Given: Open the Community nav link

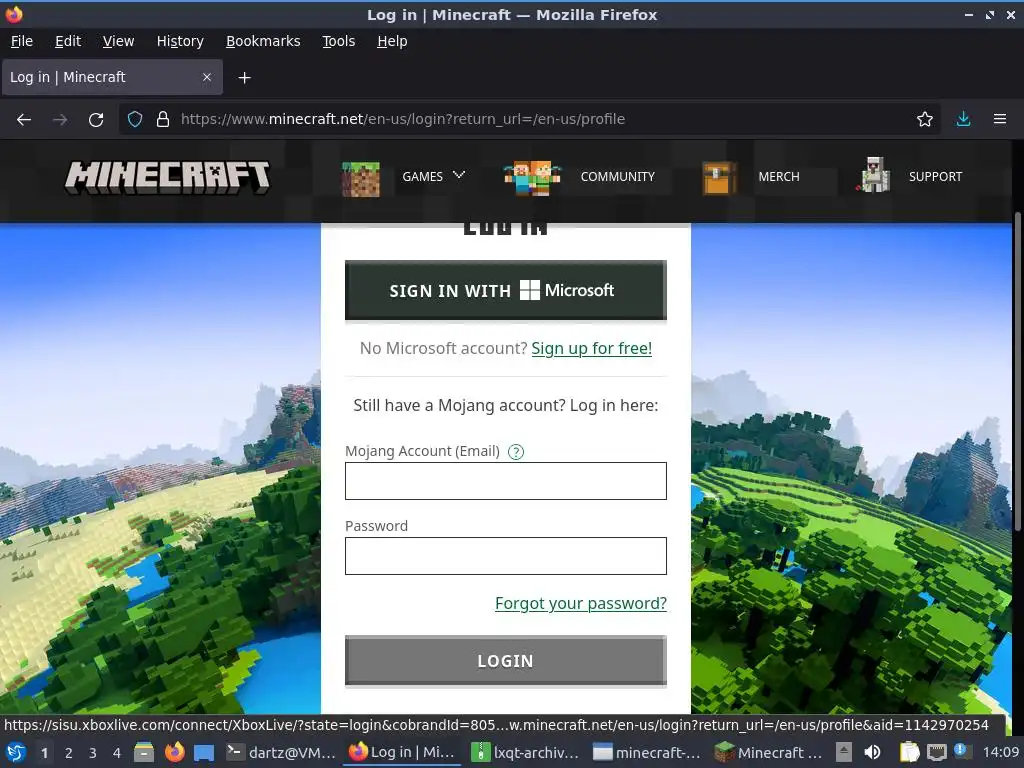Looking at the screenshot, I should tap(617, 176).
